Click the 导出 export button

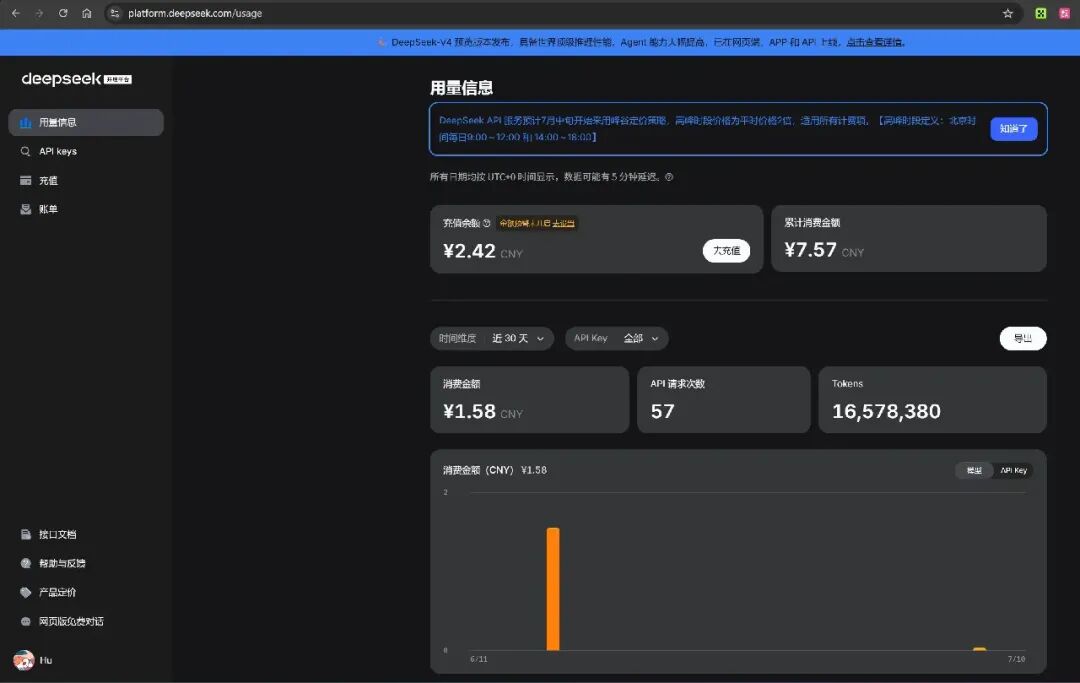click(1023, 338)
